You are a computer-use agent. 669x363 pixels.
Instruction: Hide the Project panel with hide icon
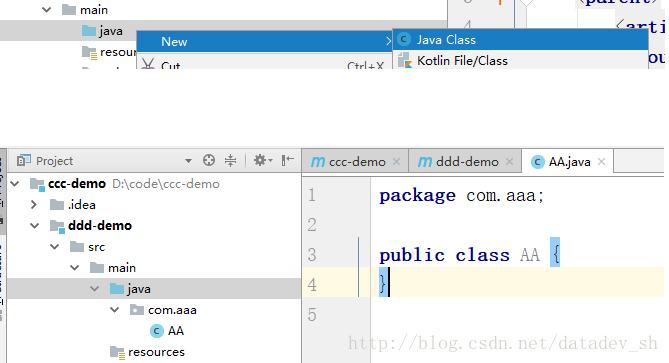288,160
